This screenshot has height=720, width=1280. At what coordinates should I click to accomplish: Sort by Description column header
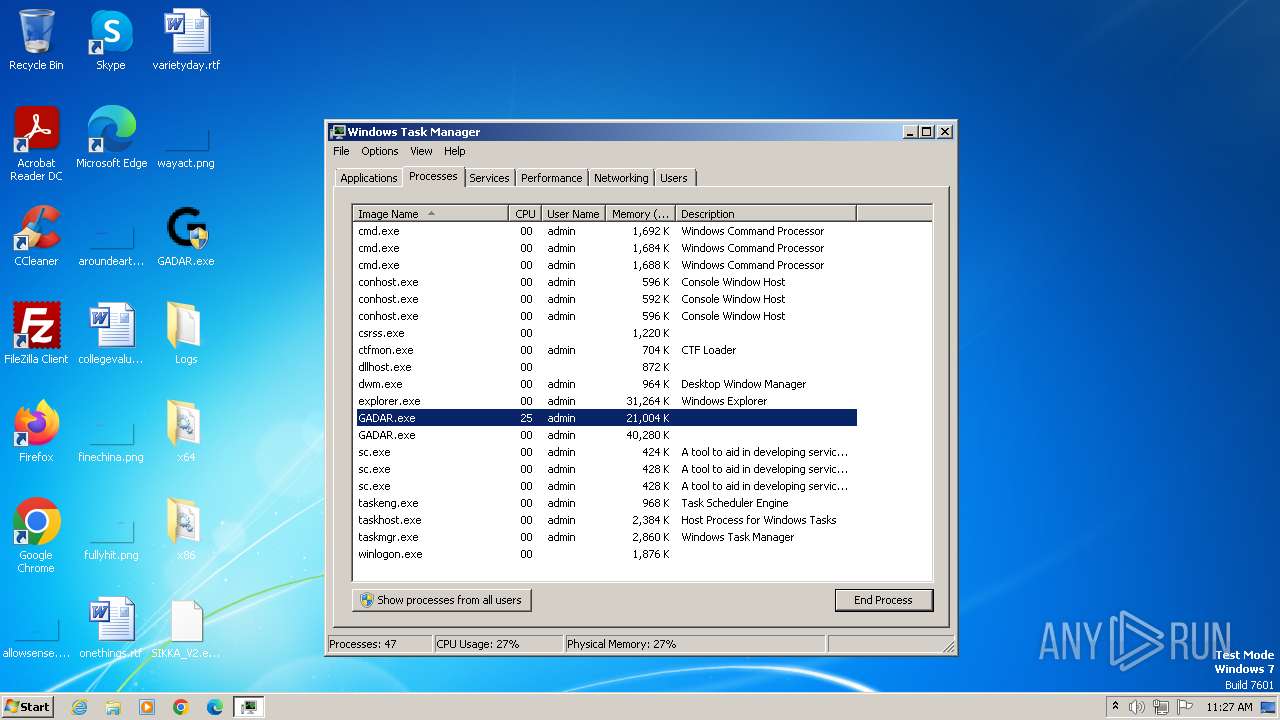tap(766, 213)
